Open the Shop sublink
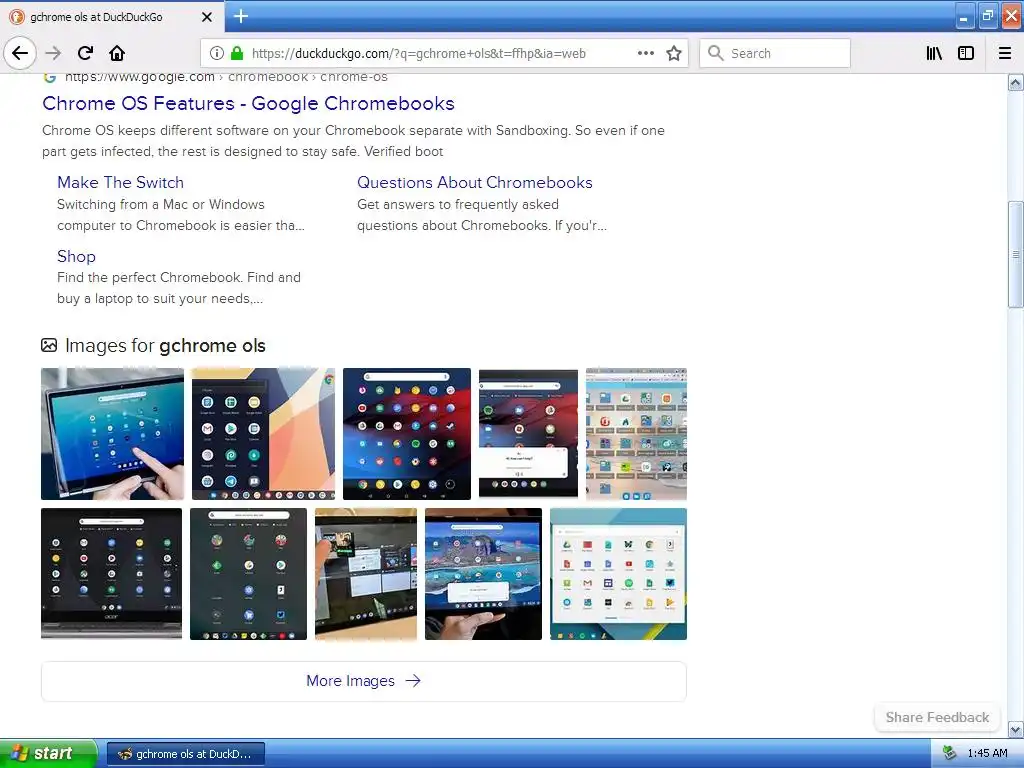Viewport: 1024px width, 768px height. (76, 256)
